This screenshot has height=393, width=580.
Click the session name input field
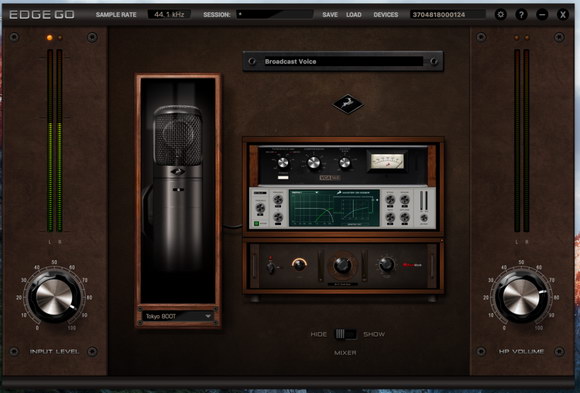275,14
